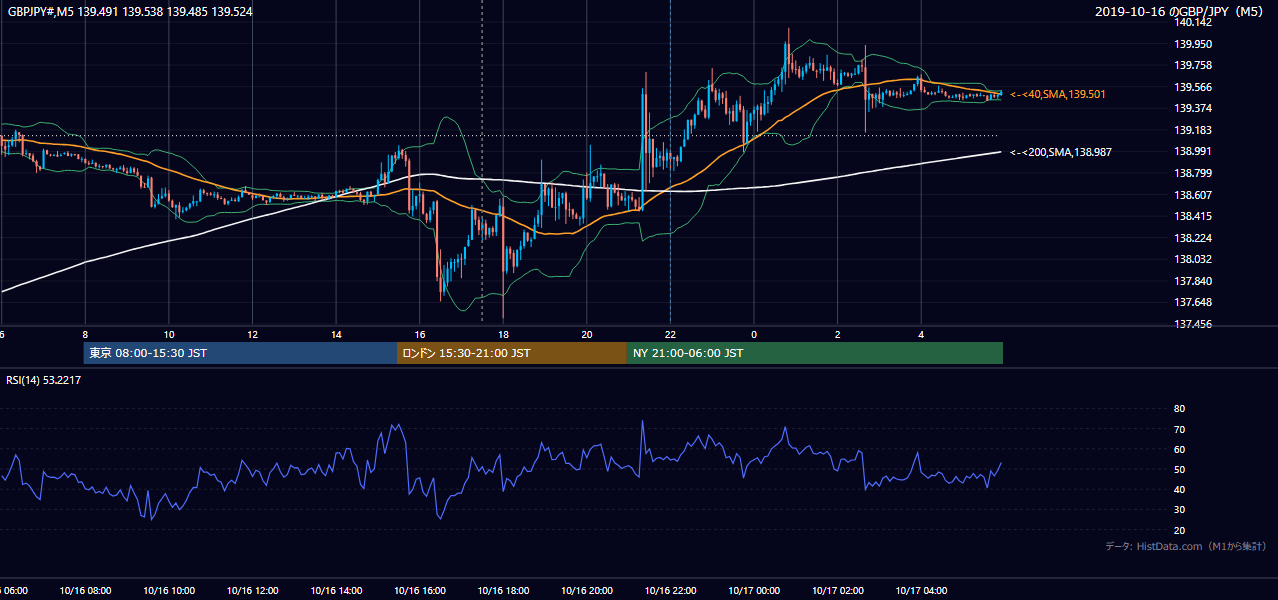
Task: Click date label 10/16 14:00
Action: 336,591
